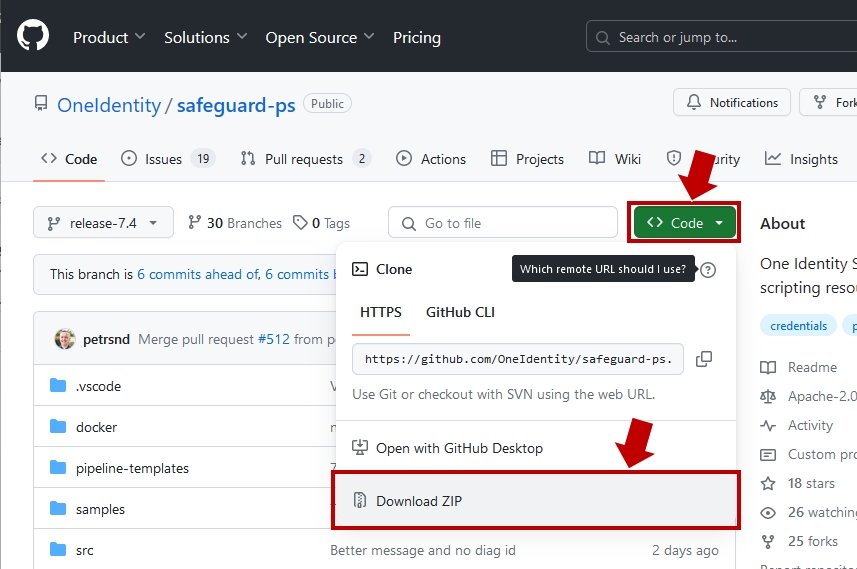Open the src folder
This screenshot has width=857, height=569.
84,550
